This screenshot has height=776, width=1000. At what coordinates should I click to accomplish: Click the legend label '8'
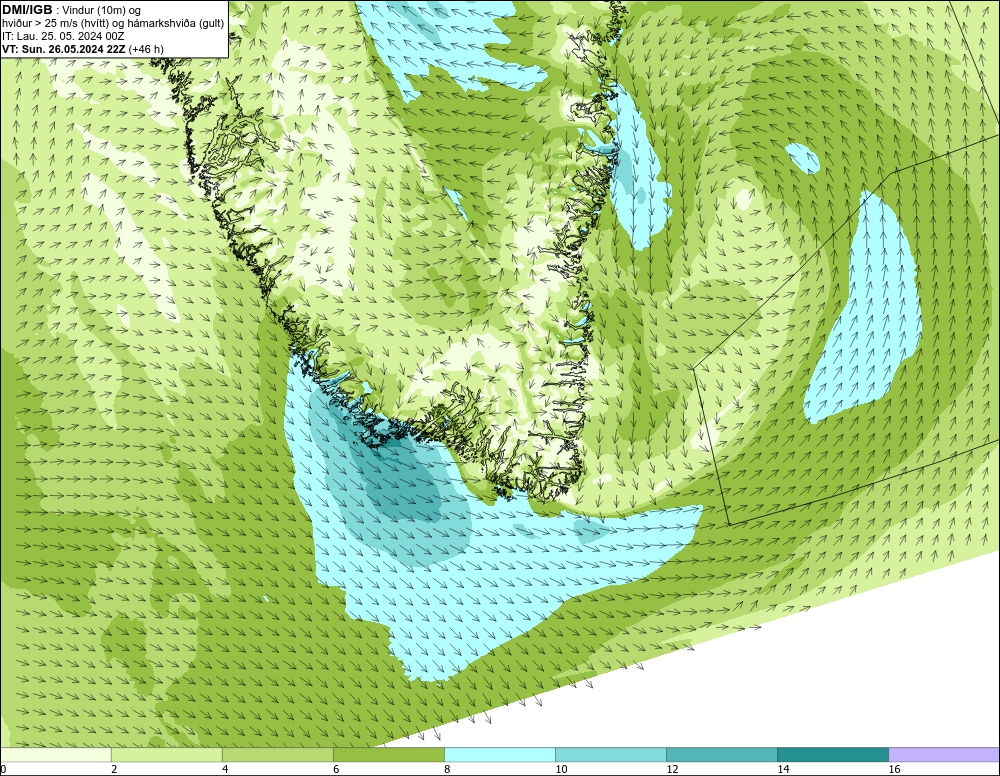[447, 769]
